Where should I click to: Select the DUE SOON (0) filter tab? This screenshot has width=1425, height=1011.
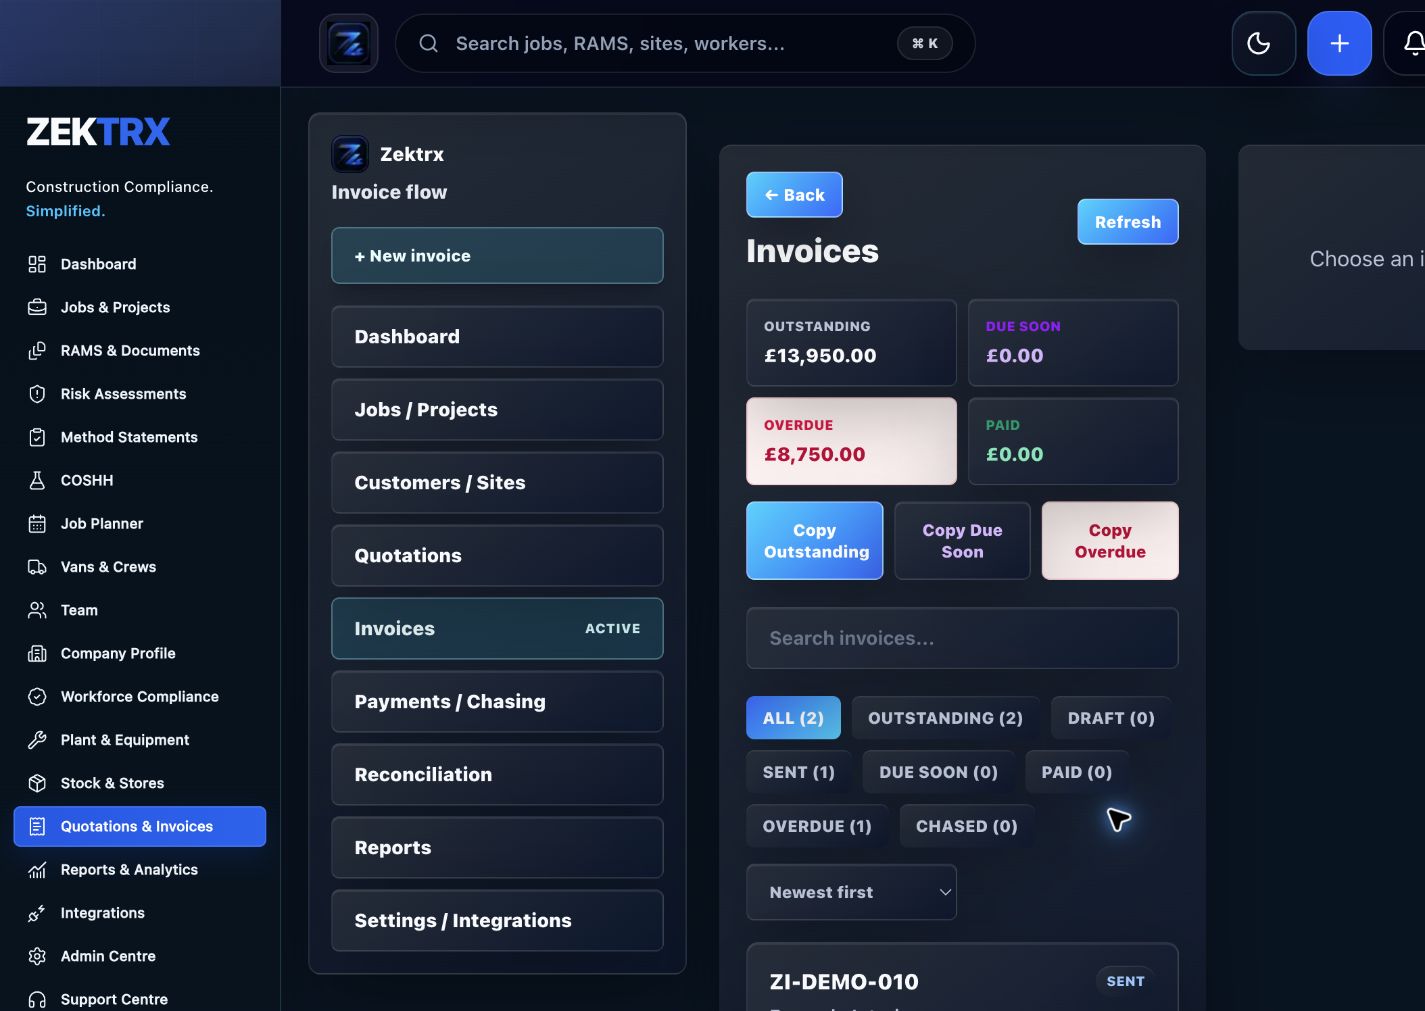938,772
